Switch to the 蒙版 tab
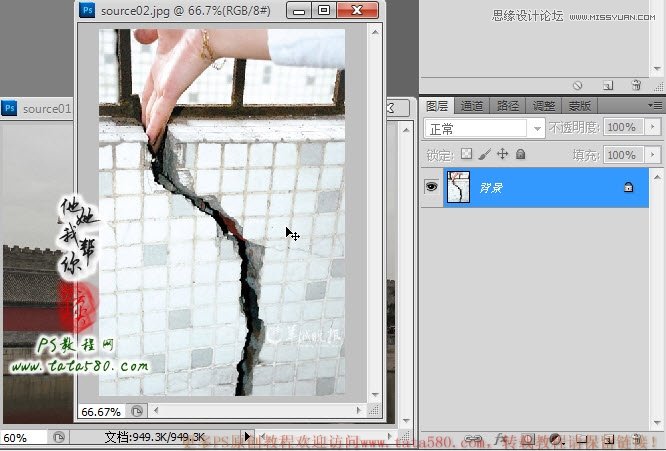Screen dimensions: 666x451 pyautogui.click(x=579, y=106)
